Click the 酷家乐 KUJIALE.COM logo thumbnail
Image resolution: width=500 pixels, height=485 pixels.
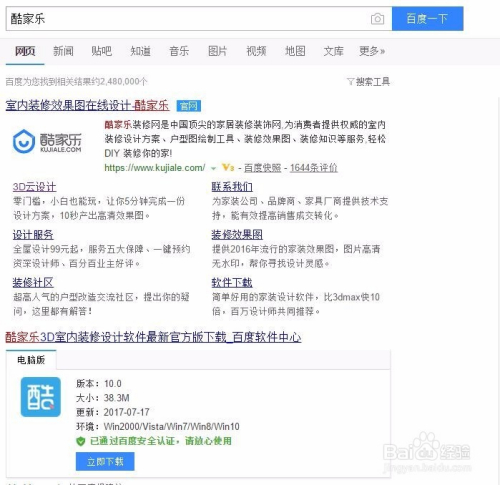tap(47, 141)
